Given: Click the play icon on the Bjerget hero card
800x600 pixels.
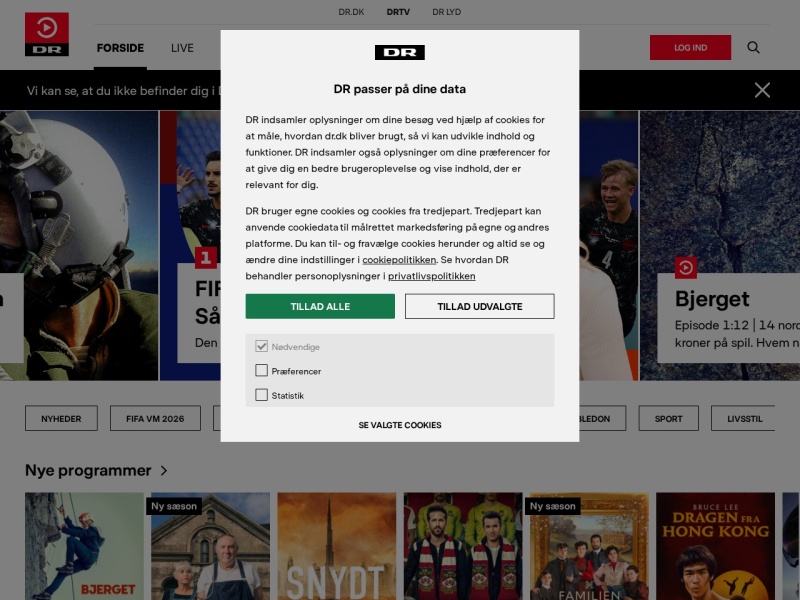Looking at the screenshot, I should click(686, 267).
